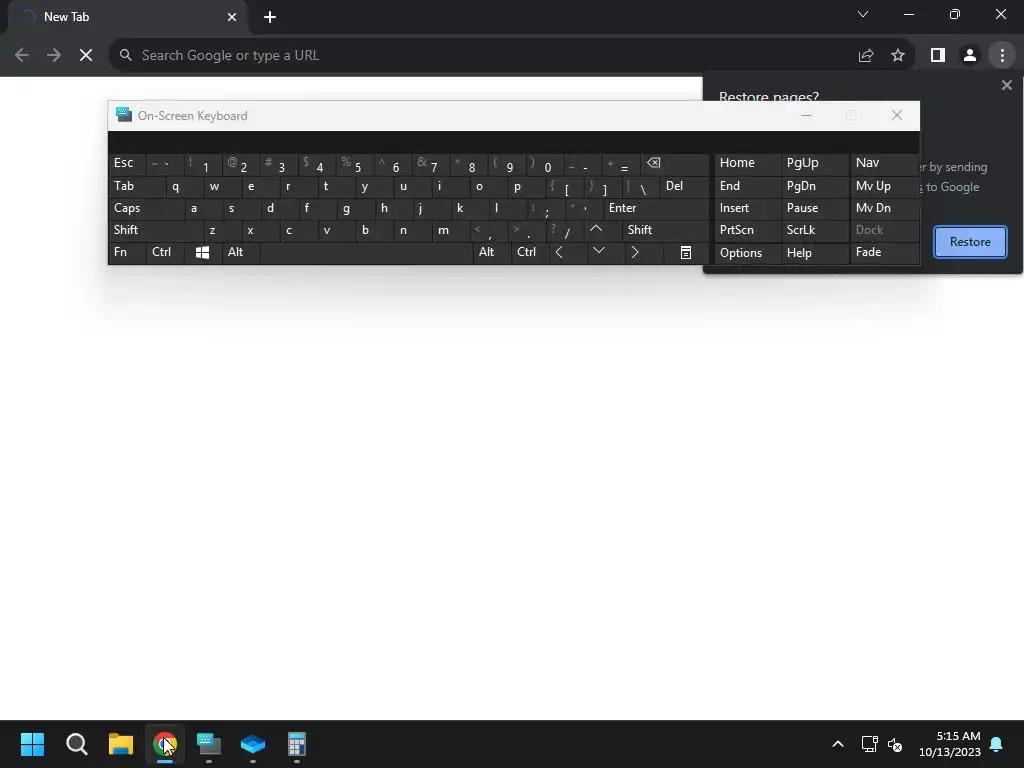Share this page icon in address bar
Image resolution: width=1024 pixels, height=768 pixels.
[x=866, y=56]
